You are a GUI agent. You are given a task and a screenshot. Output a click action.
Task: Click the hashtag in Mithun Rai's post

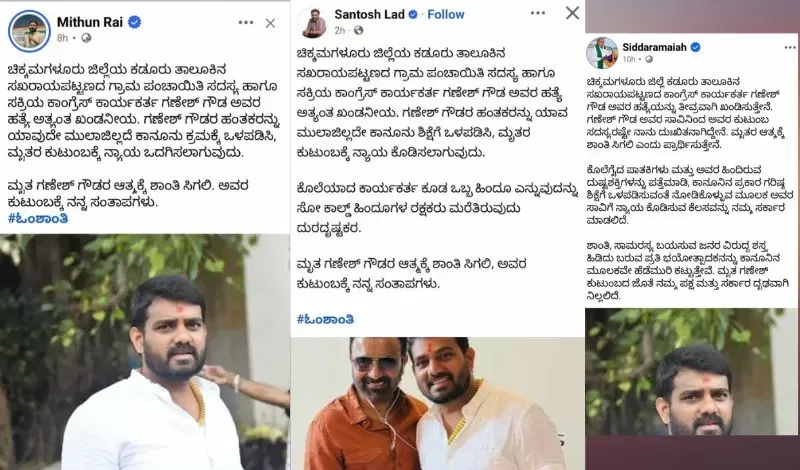click(x=38, y=218)
